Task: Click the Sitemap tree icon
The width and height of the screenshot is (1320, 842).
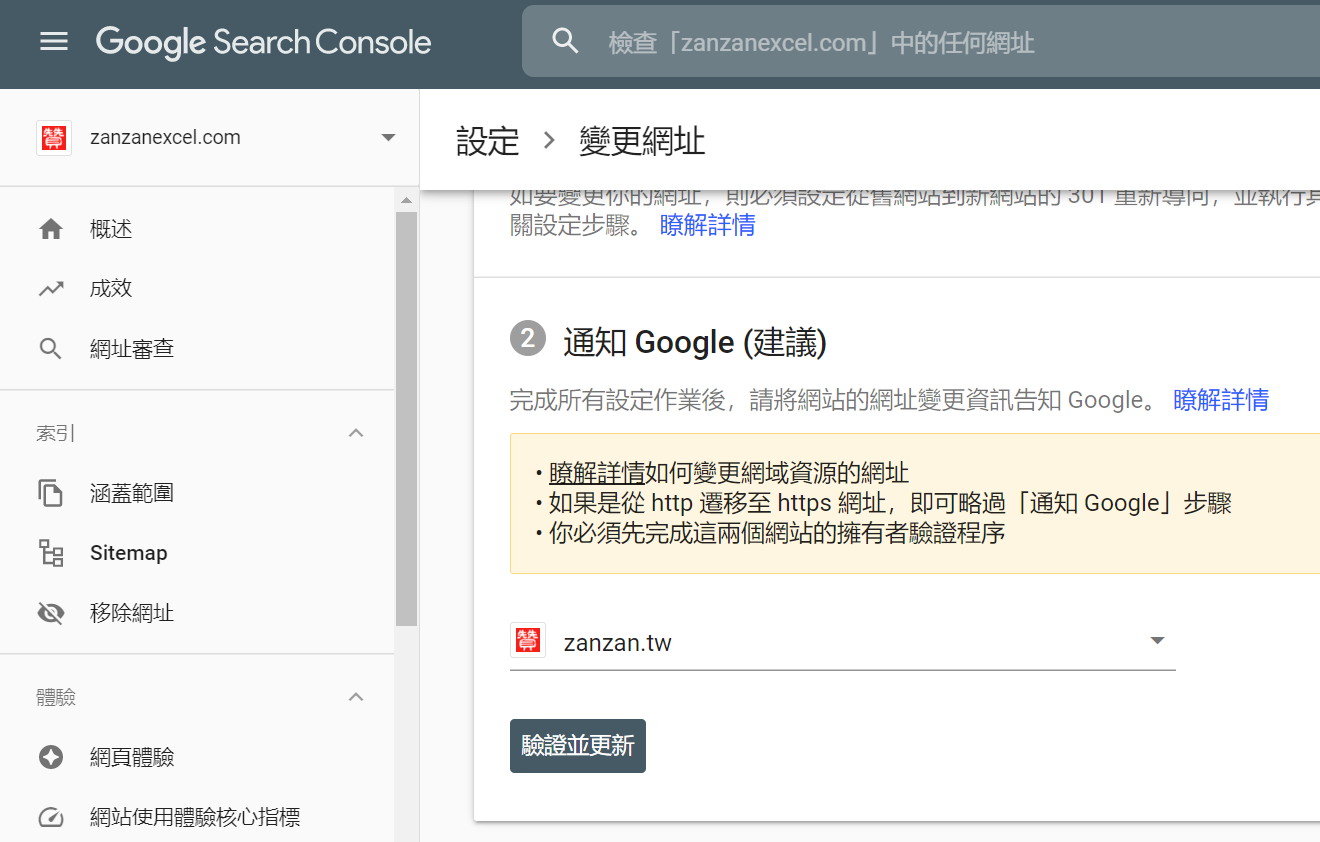Action: coord(51,553)
